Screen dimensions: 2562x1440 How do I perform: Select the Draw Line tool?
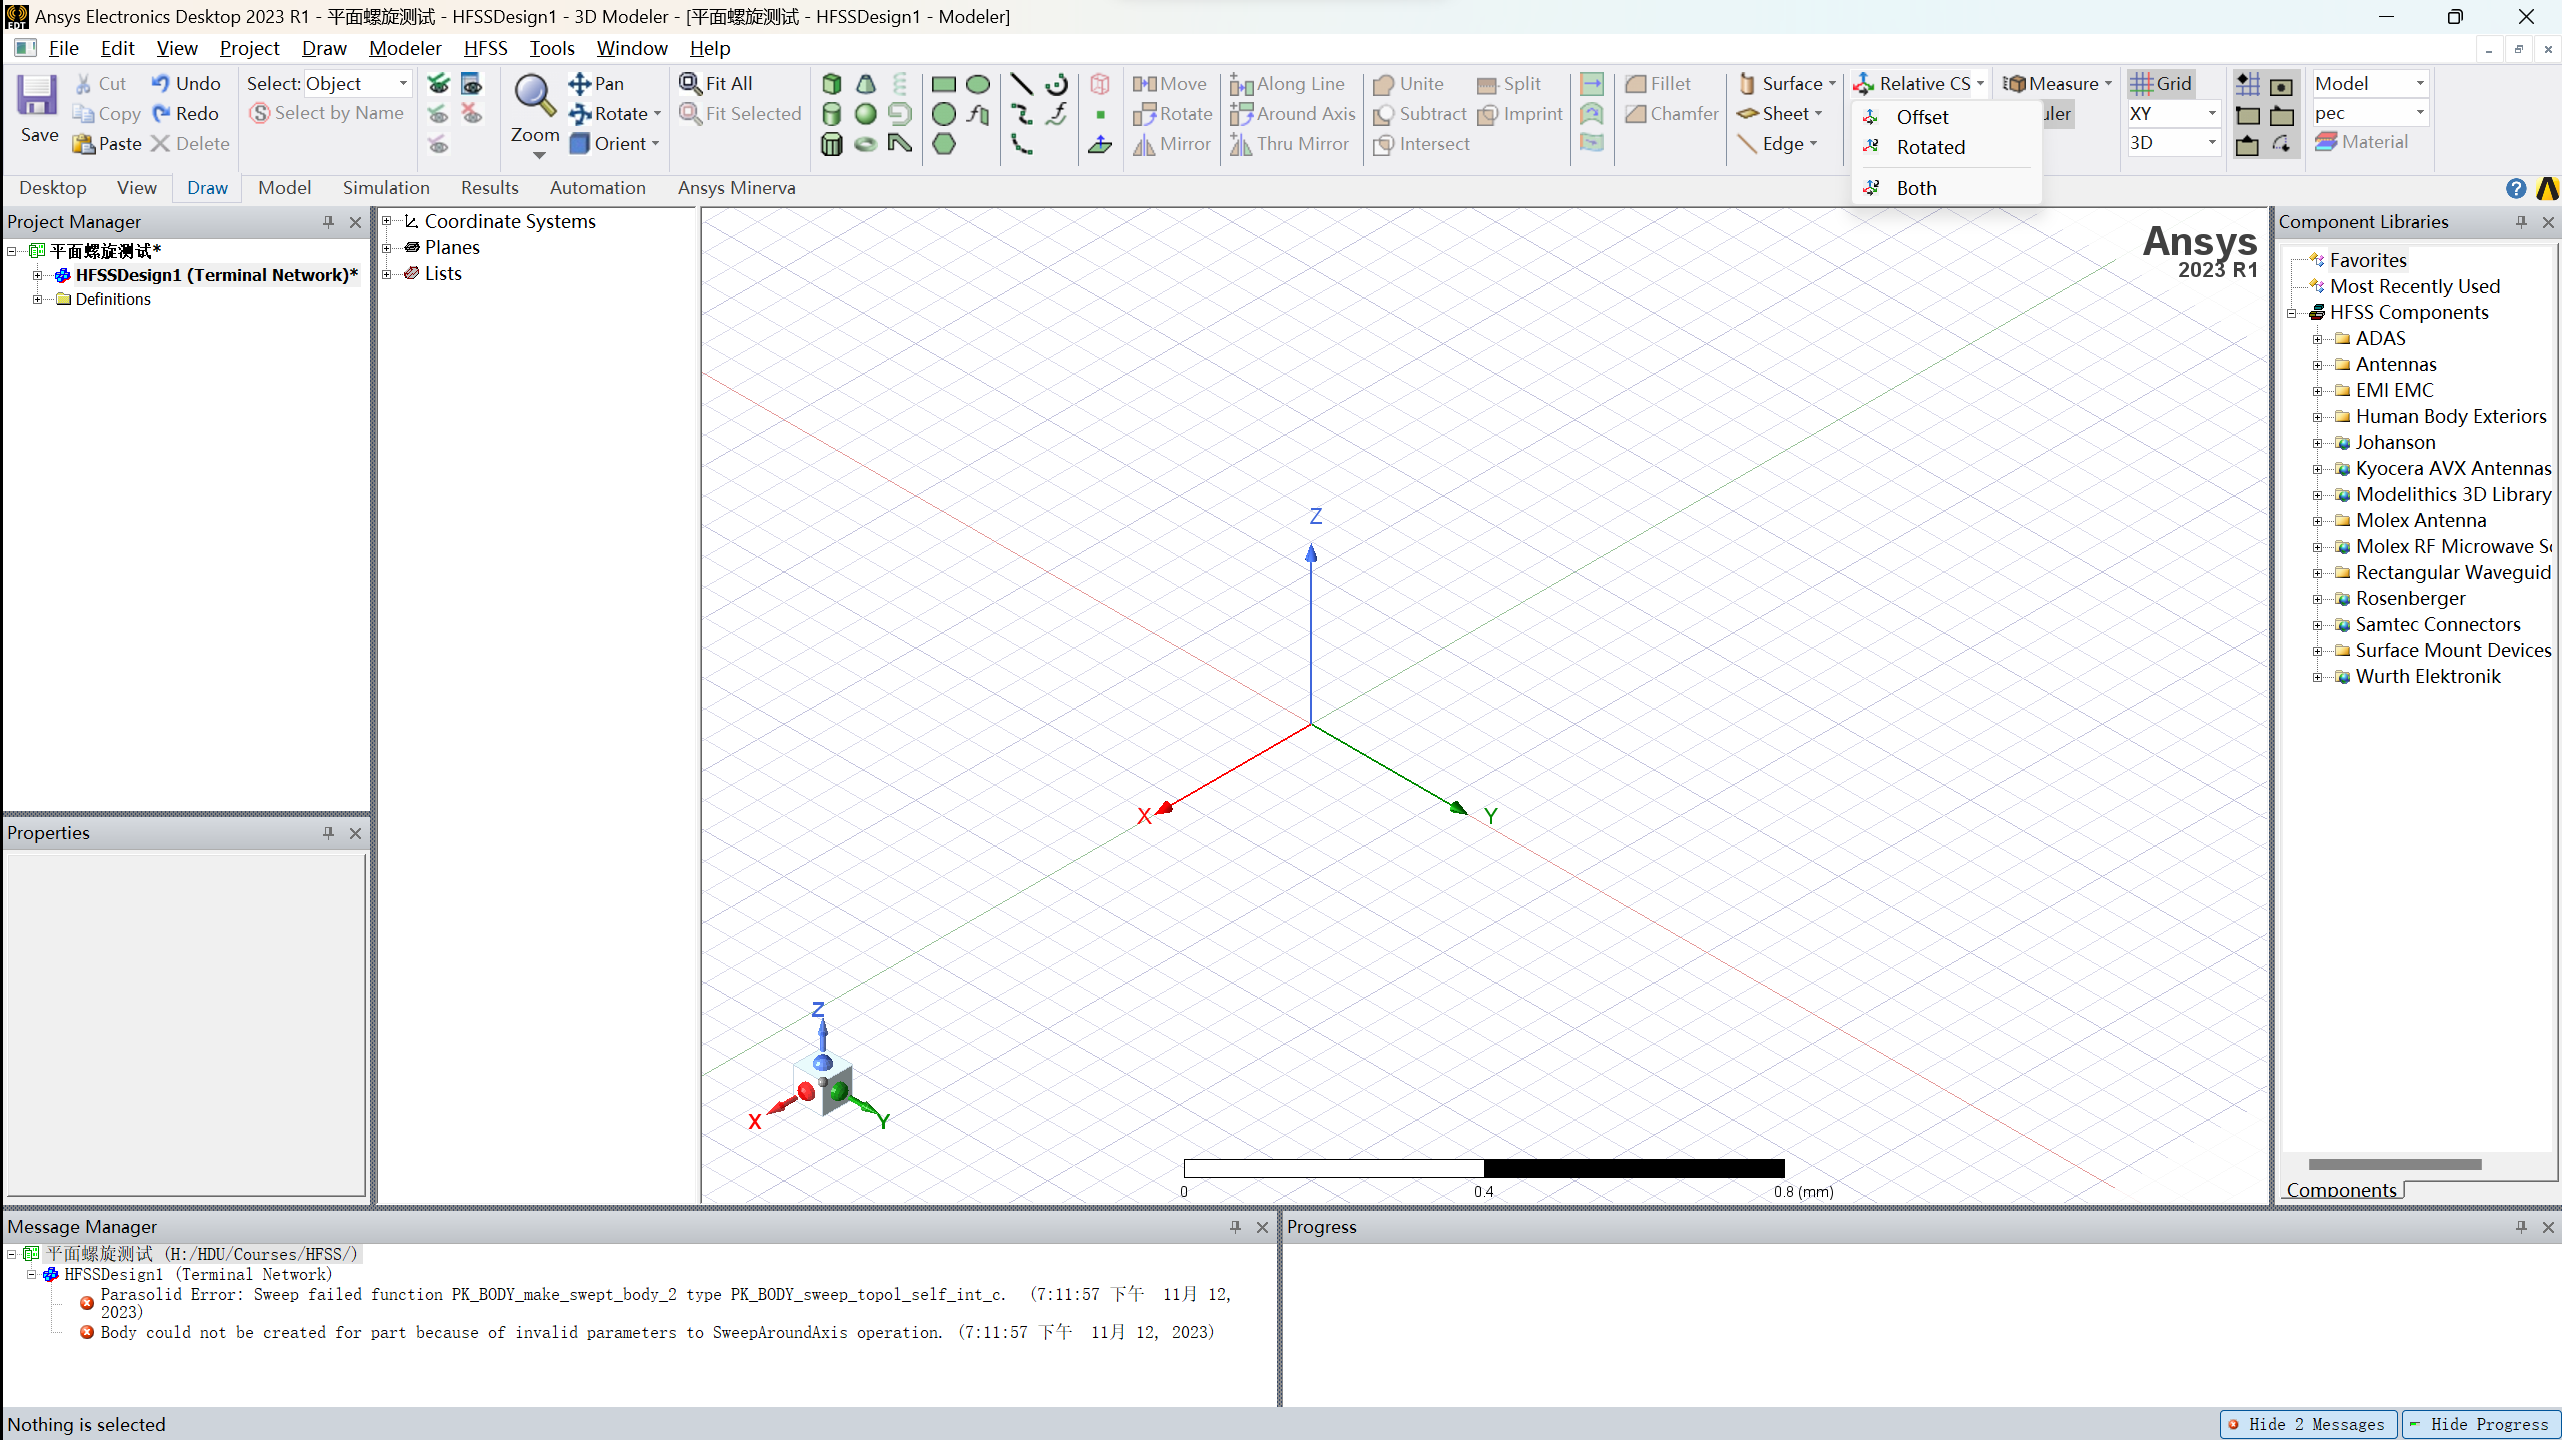pyautogui.click(x=1021, y=84)
